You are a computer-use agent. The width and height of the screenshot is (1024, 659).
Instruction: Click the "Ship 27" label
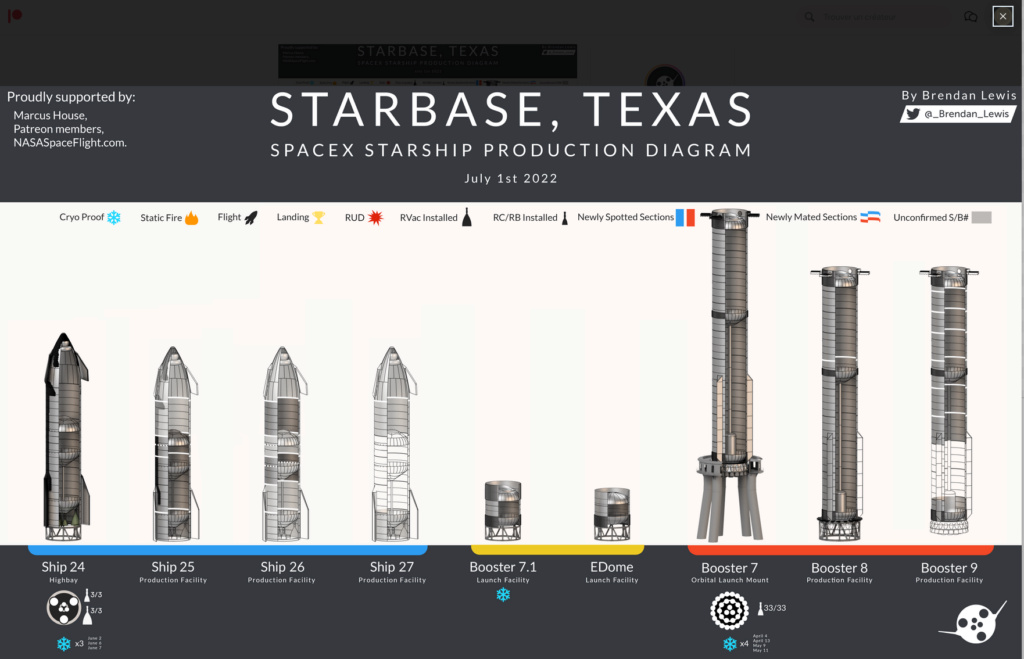tap(392, 567)
